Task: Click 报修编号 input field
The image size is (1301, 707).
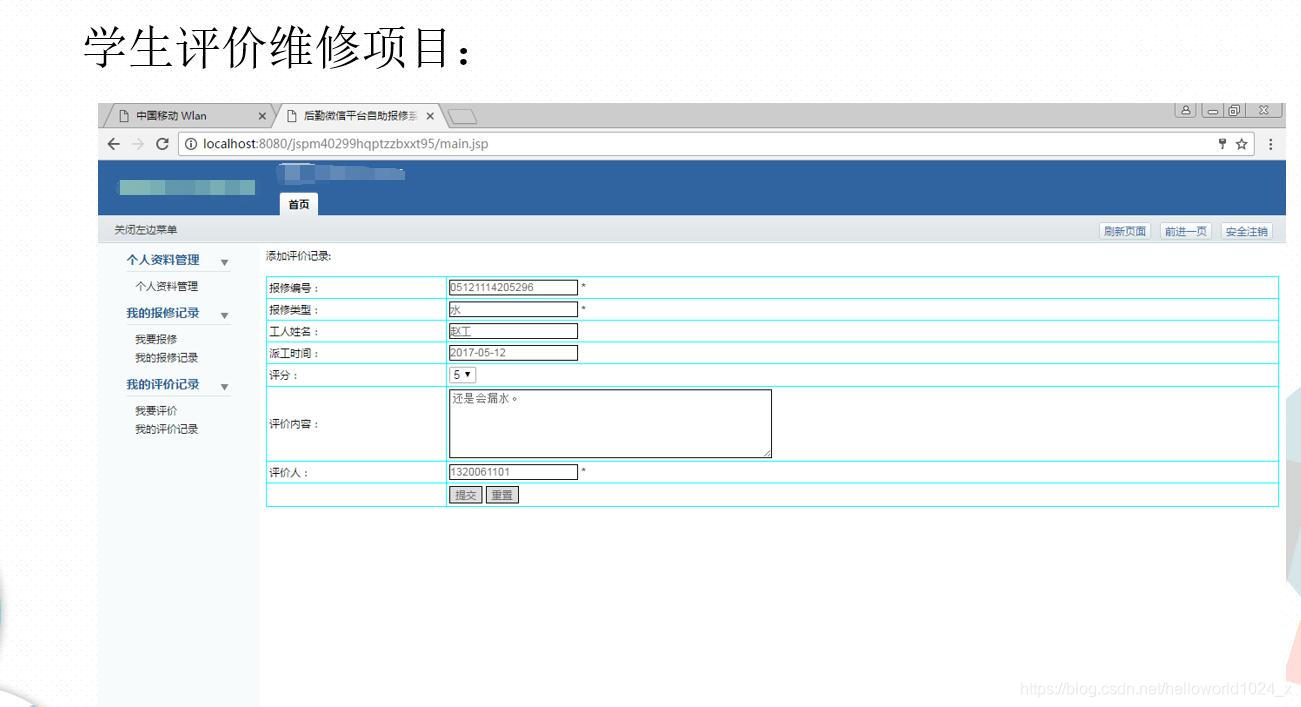Action: (x=513, y=287)
